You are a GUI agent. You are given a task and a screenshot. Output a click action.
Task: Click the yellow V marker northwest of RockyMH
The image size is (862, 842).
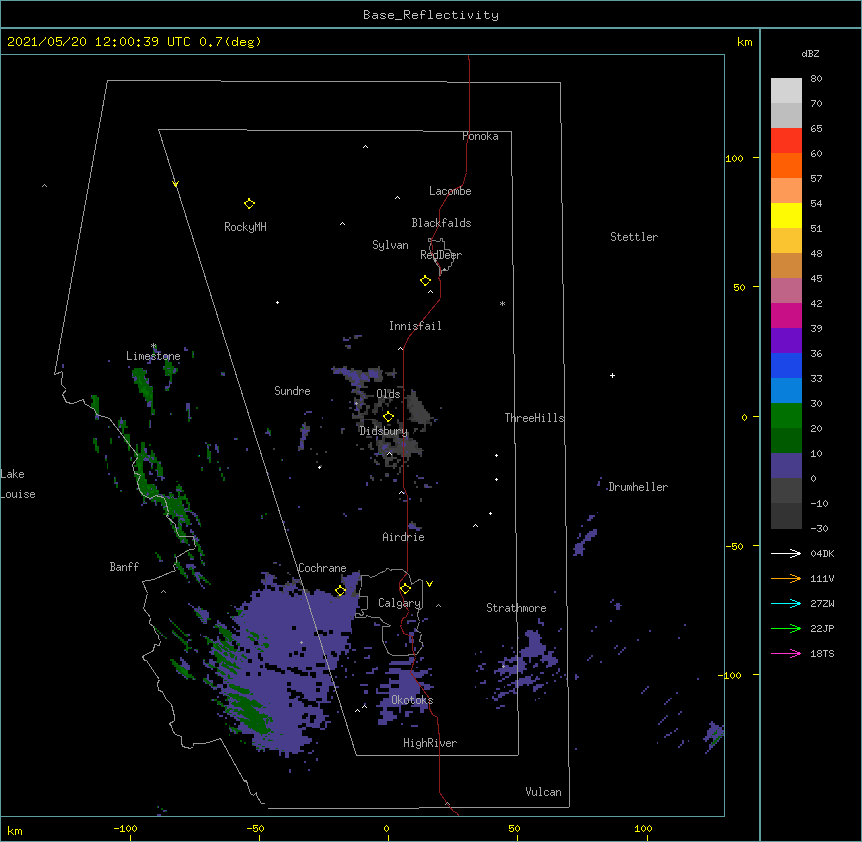[175, 184]
